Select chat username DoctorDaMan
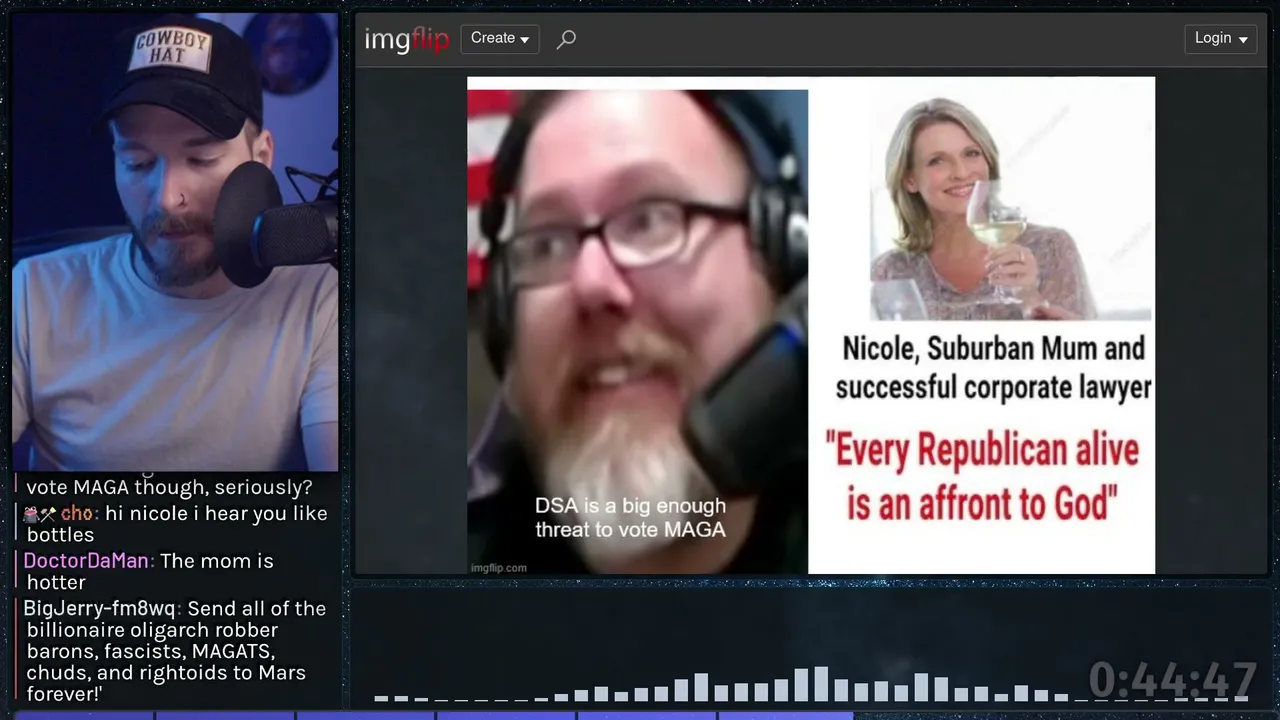 pyautogui.click(x=88, y=561)
